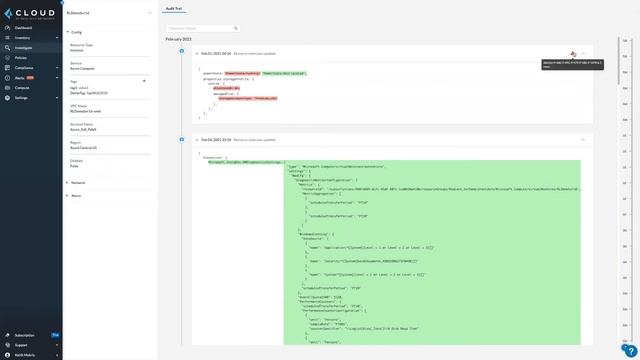The height and width of the screenshot is (360, 640).
Task: Click the Compliance icon in sidebar
Action: coord(7,68)
